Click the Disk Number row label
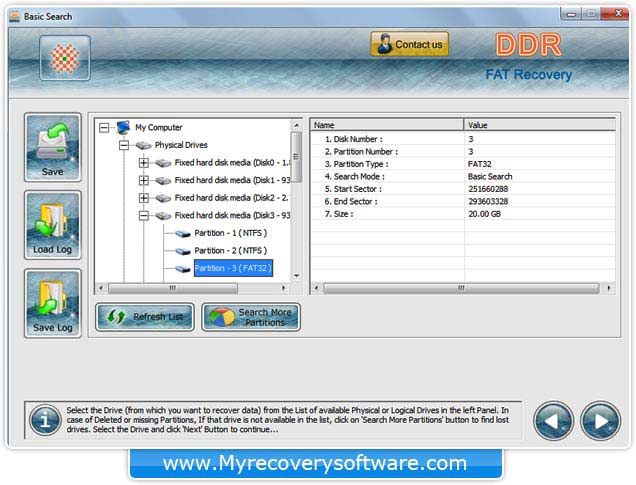 354,139
